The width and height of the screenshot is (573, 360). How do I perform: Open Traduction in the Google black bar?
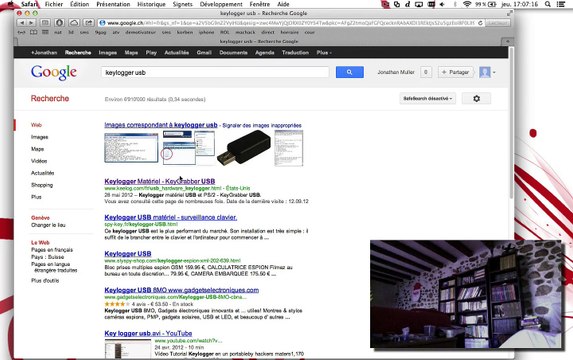[295, 53]
